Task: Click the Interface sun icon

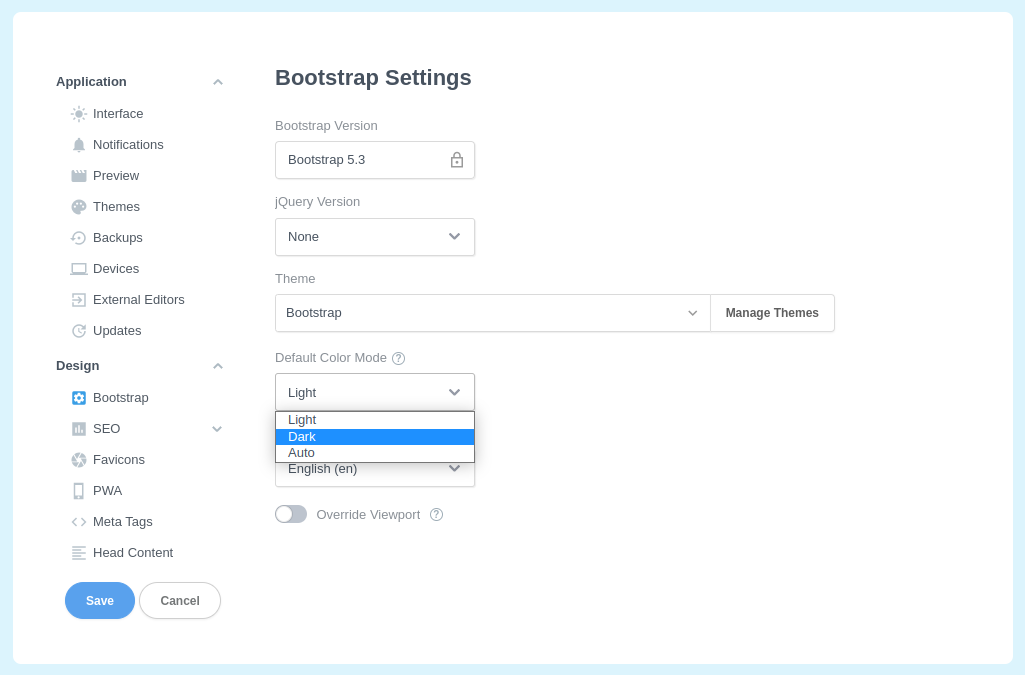Action: tap(79, 114)
